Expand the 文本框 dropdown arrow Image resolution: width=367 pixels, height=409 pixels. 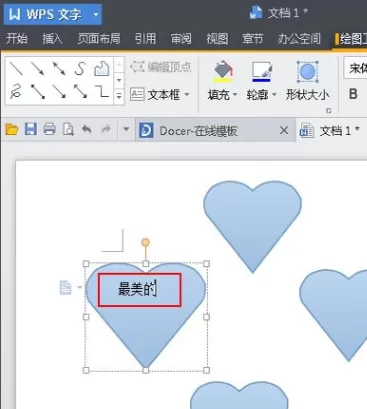(x=187, y=95)
